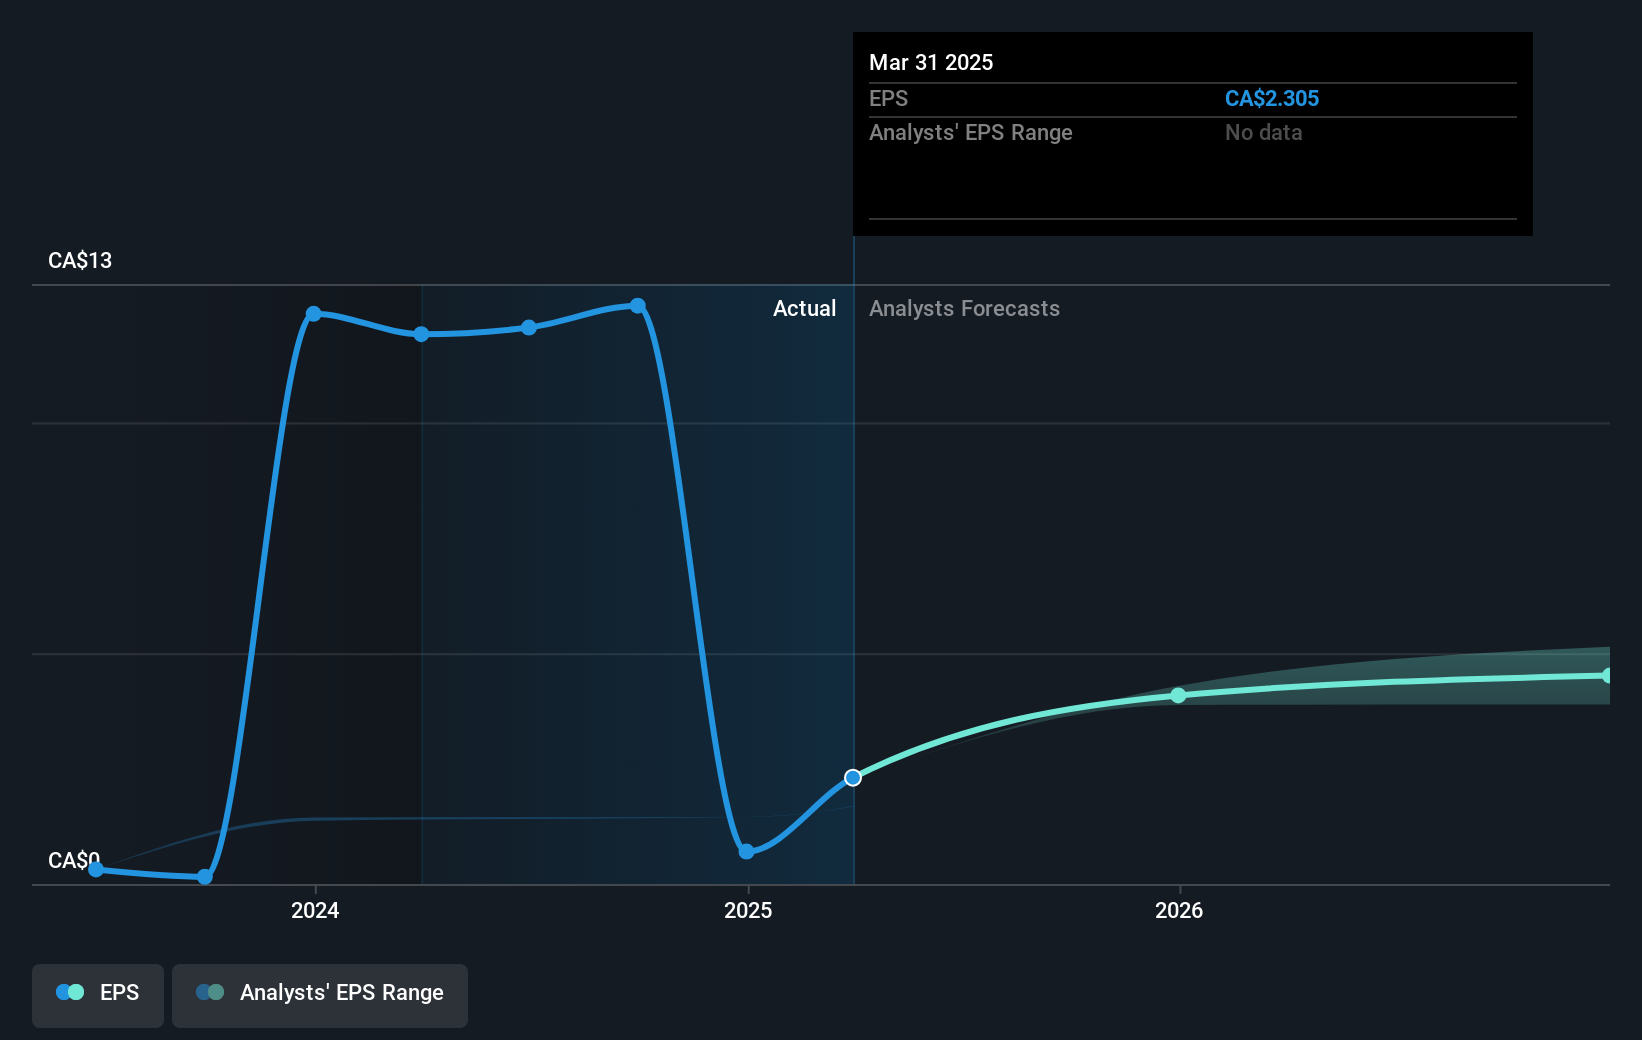Image resolution: width=1642 pixels, height=1040 pixels.
Task: Select the Mar 31 2025 highlighted data point
Action: pyautogui.click(x=853, y=778)
